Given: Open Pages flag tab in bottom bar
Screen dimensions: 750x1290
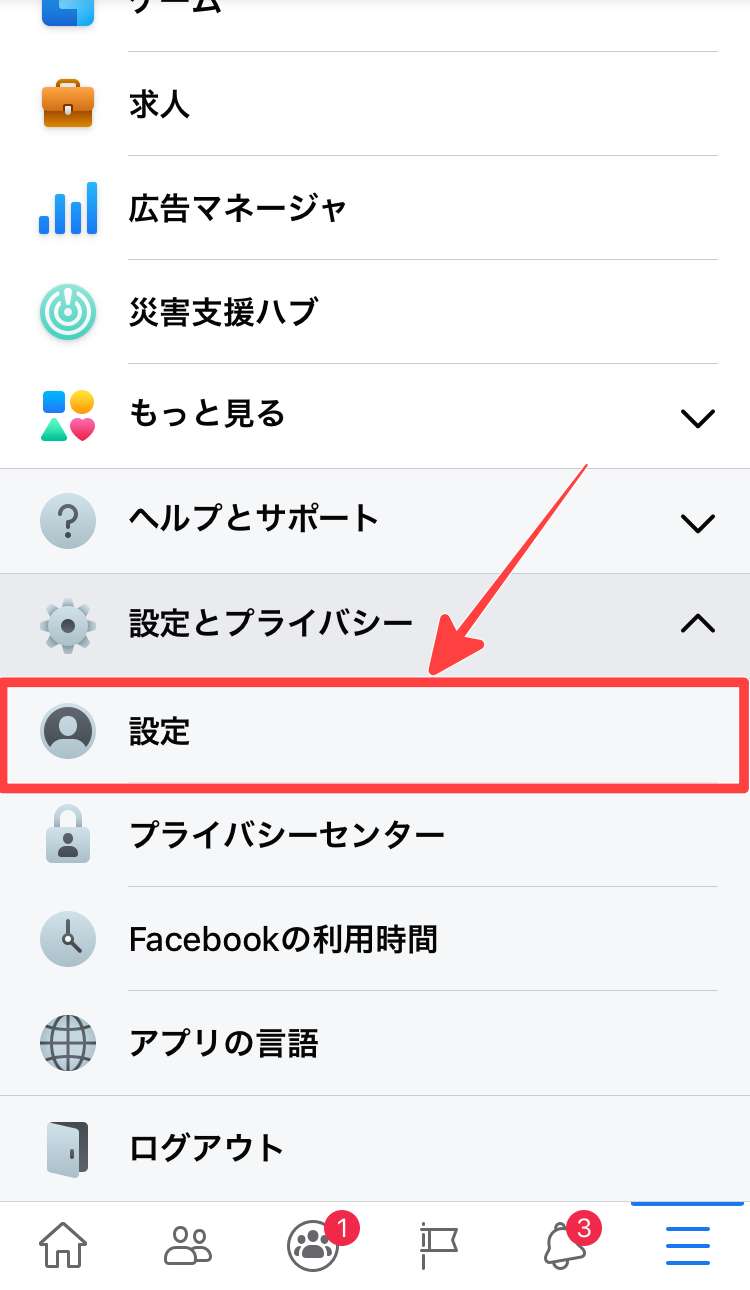Looking at the screenshot, I should 438,1246.
